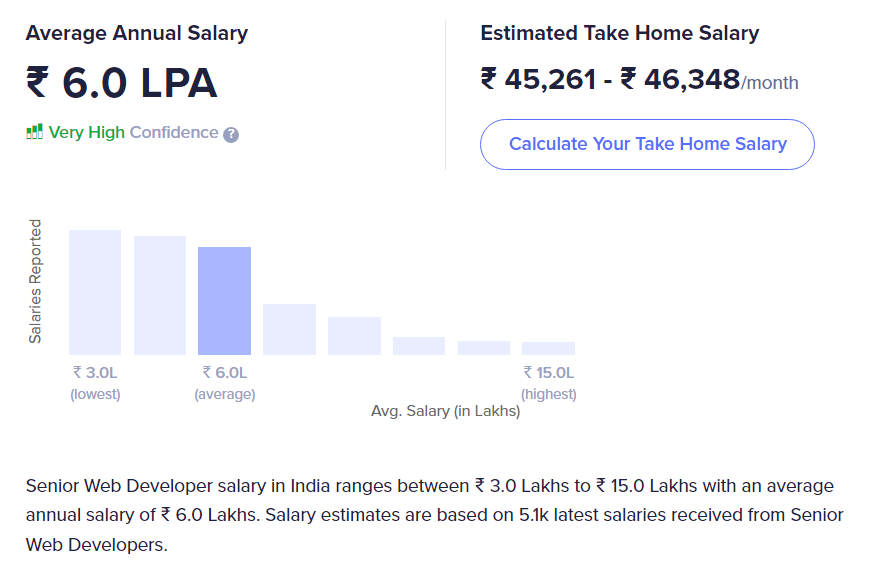Switch to the Average Annual Salary section
The width and height of the screenshot is (883, 582).
[x=137, y=33]
